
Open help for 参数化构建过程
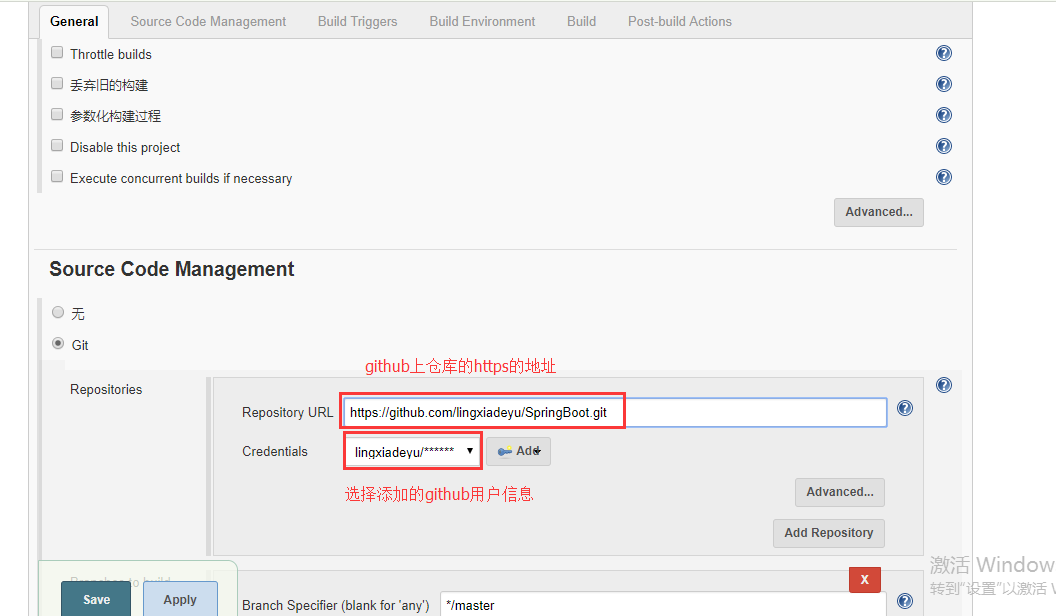944,115
